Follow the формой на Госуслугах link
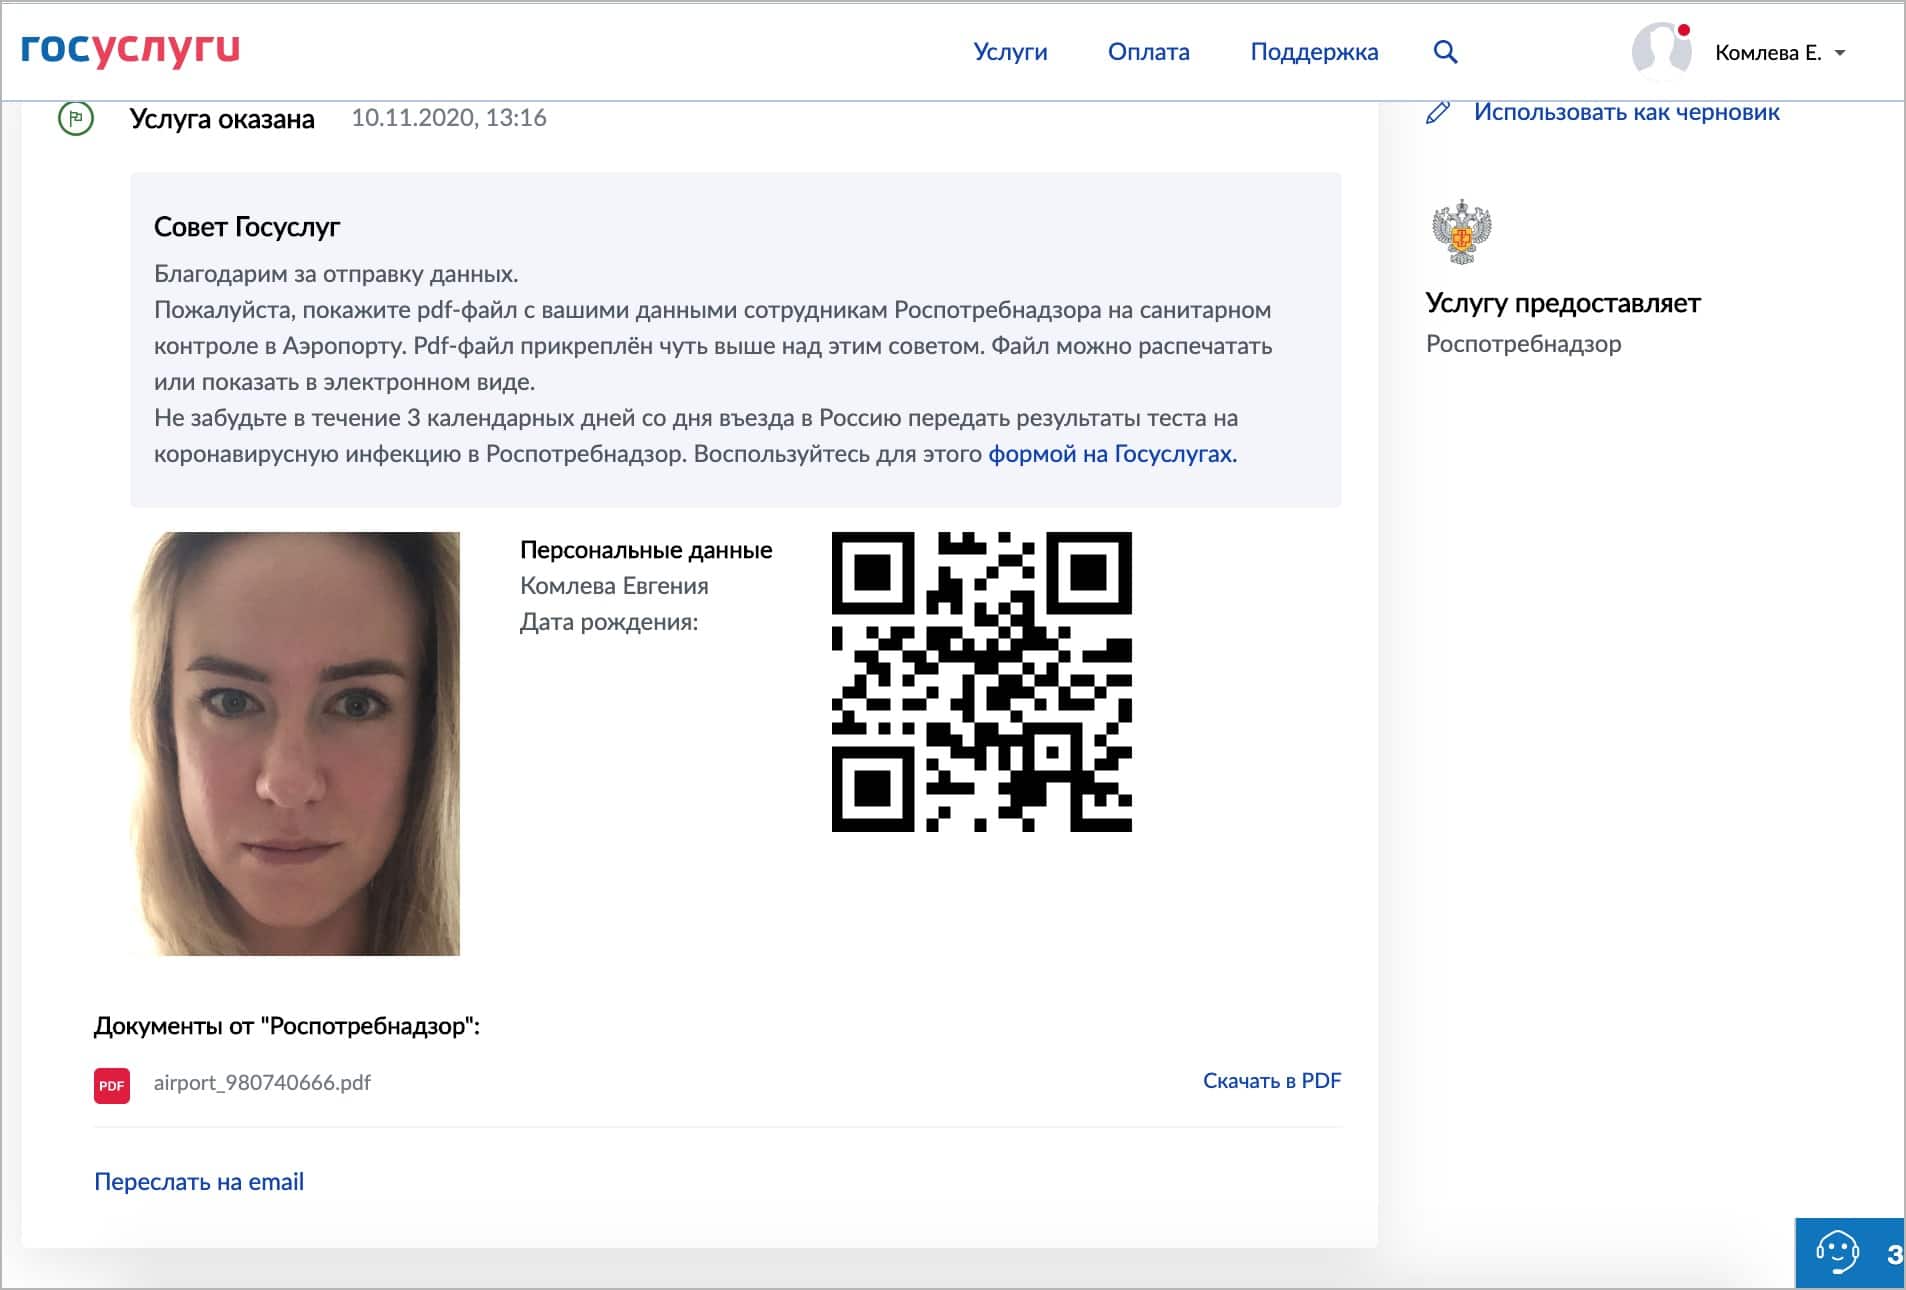Viewport: 1906px width, 1290px height. point(1112,454)
